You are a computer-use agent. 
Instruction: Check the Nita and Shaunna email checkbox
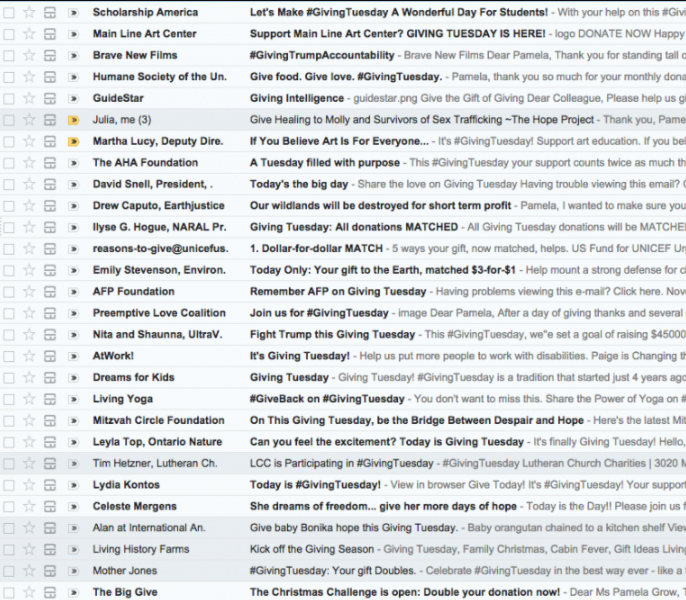click(x=9, y=335)
